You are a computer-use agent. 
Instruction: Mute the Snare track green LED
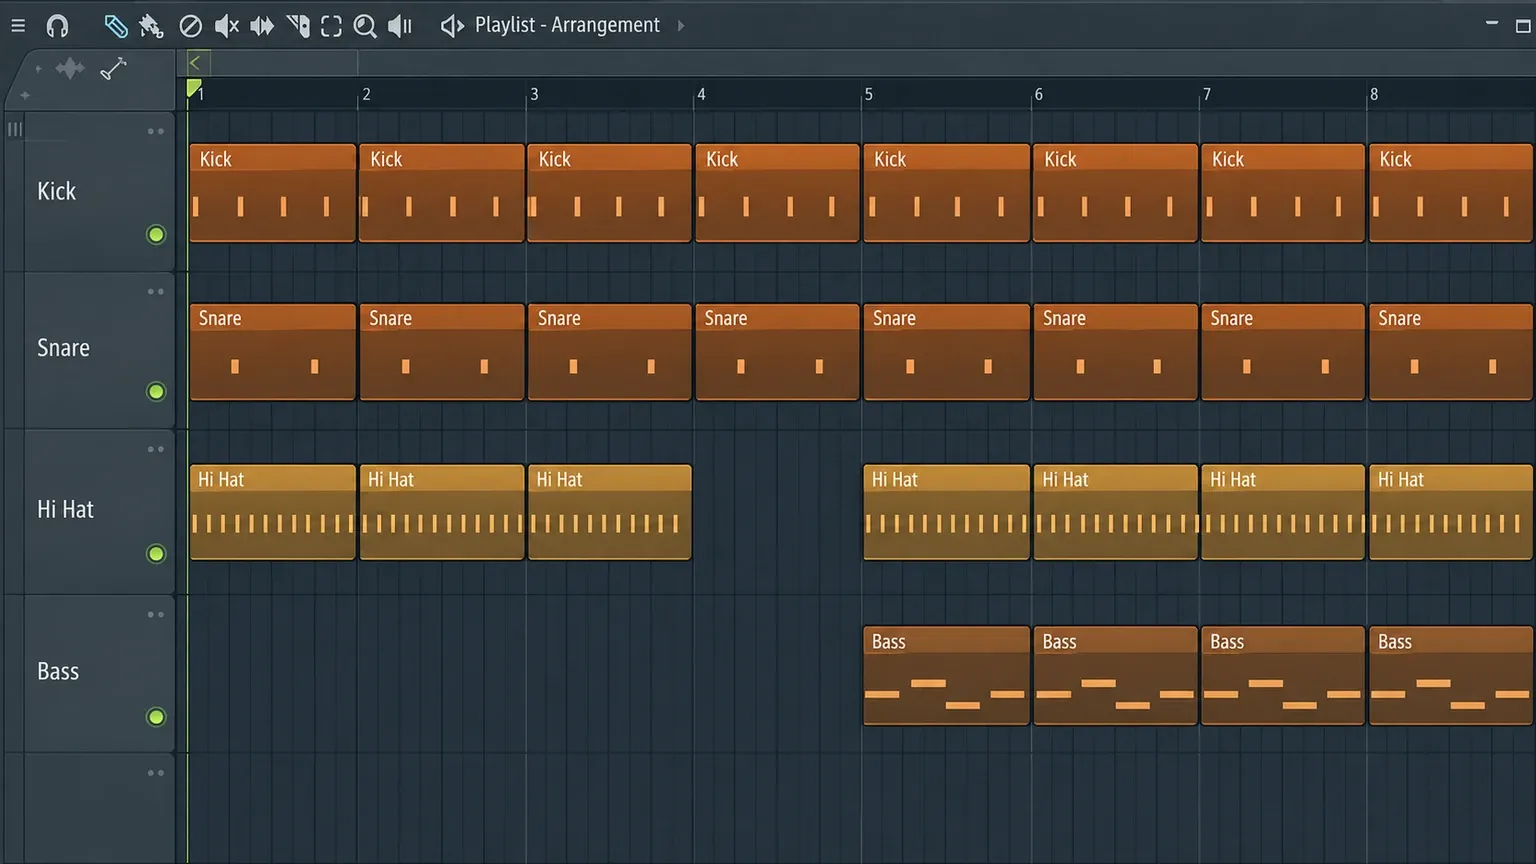coord(156,392)
